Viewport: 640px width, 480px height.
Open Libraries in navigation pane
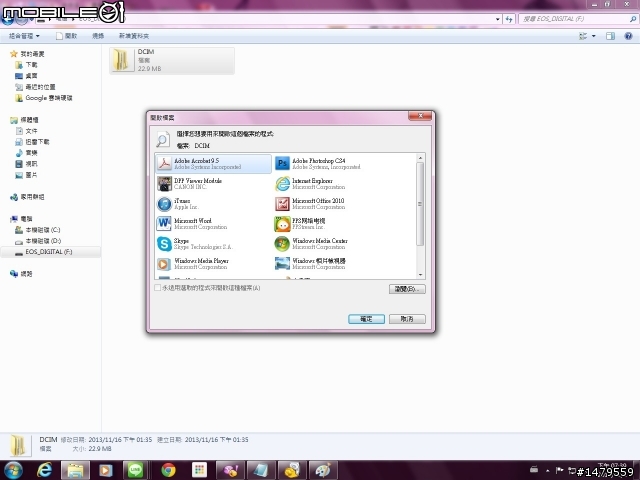point(24,120)
